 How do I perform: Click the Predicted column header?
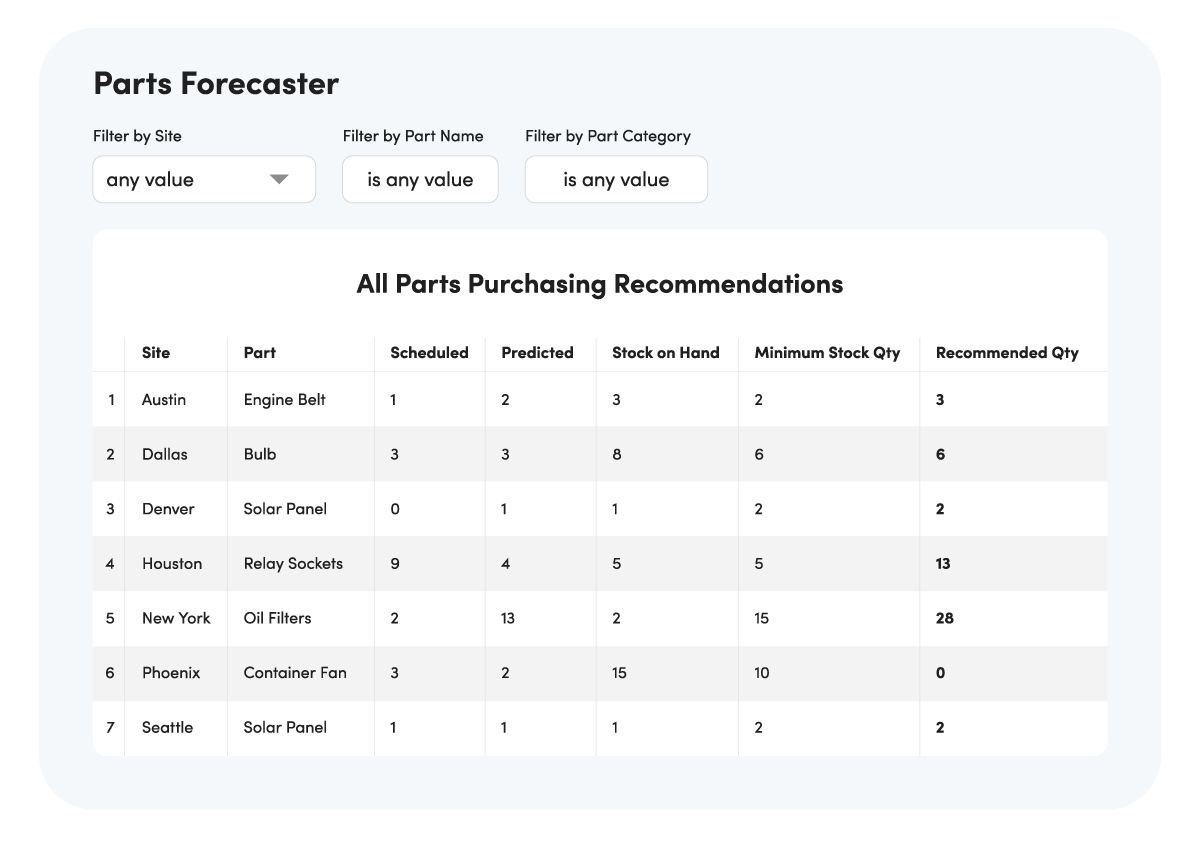537,352
